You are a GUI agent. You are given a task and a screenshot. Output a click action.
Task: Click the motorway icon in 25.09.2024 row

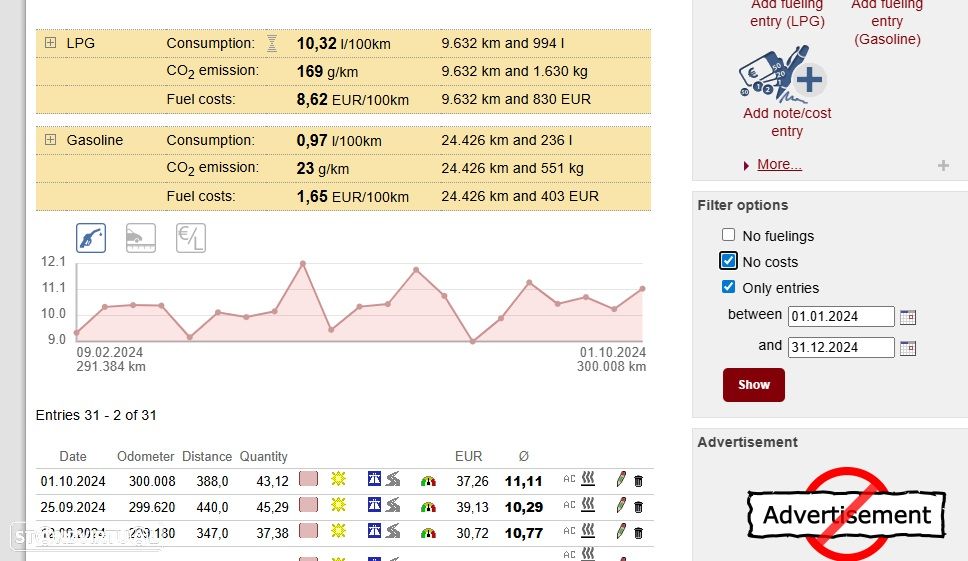coord(374,505)
